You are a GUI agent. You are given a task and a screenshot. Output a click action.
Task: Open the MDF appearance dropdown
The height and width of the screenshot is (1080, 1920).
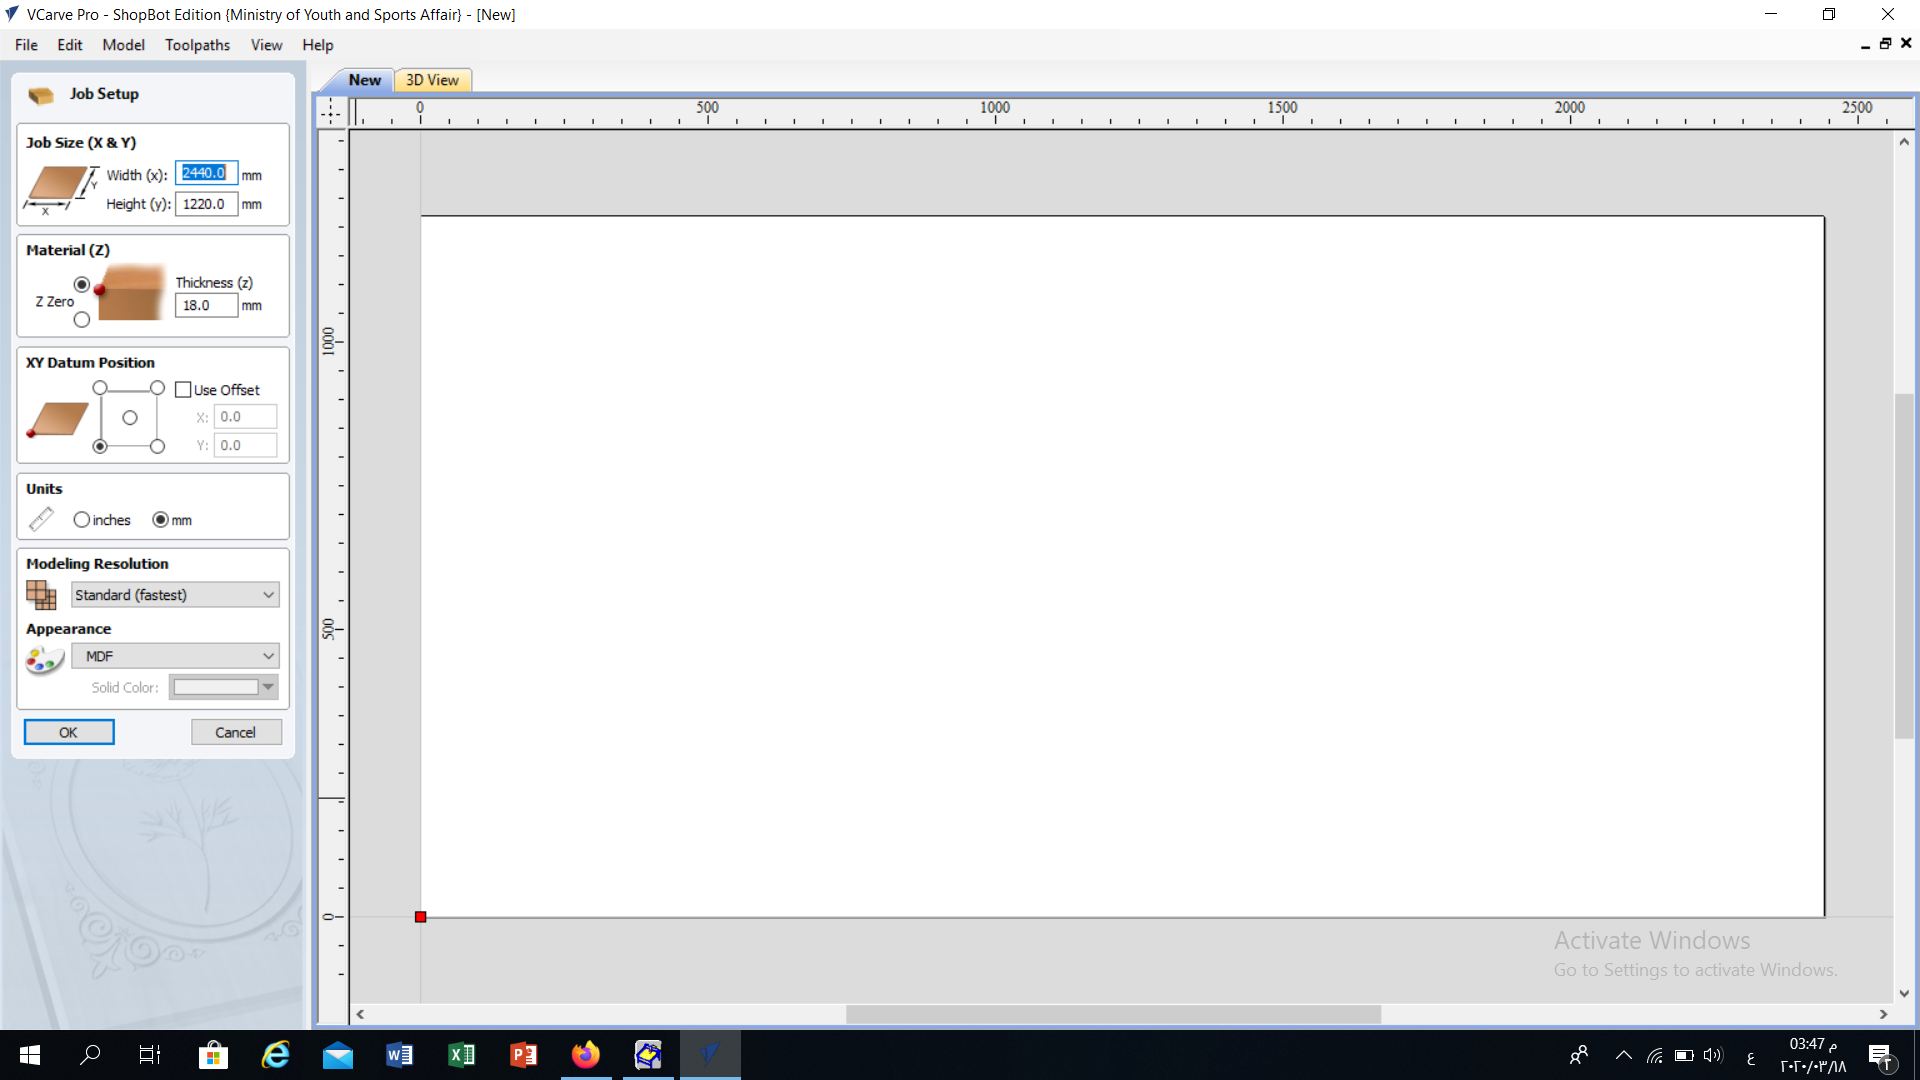(175, 656)
